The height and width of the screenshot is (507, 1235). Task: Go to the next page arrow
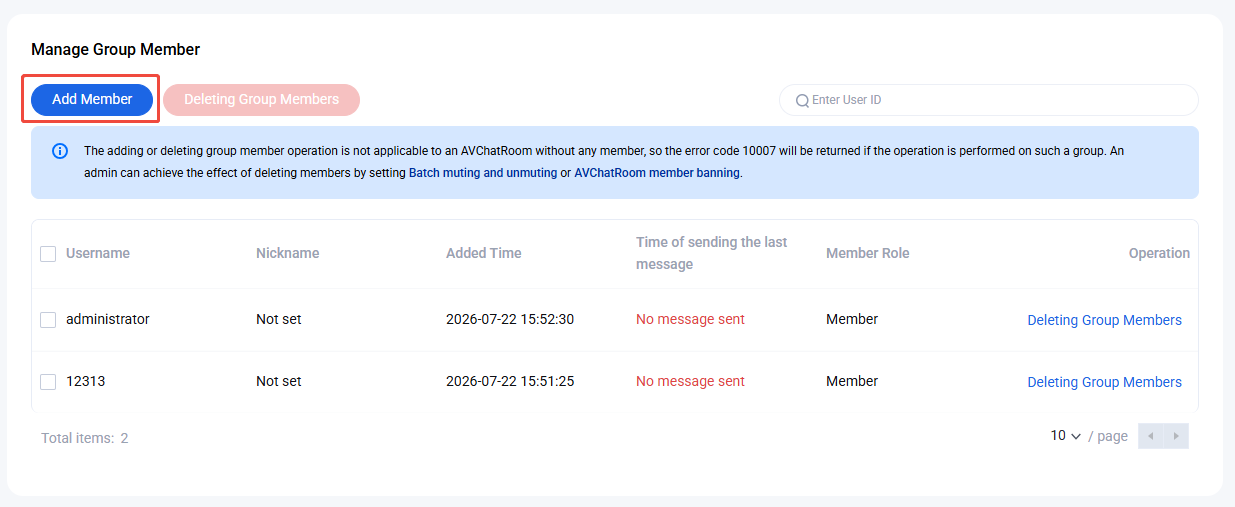coord(1176,436)
